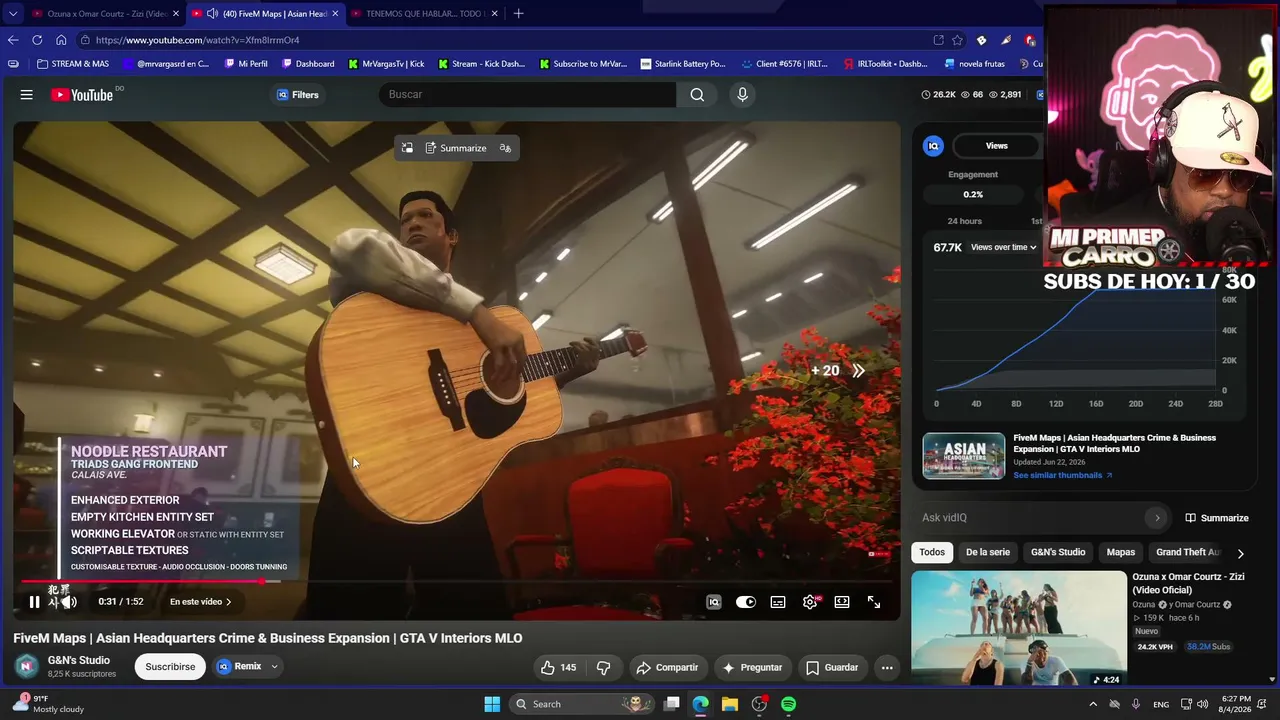Open Spotify from the taskbar
Viewport: 1280px width, 720px height.
(788, 704)
